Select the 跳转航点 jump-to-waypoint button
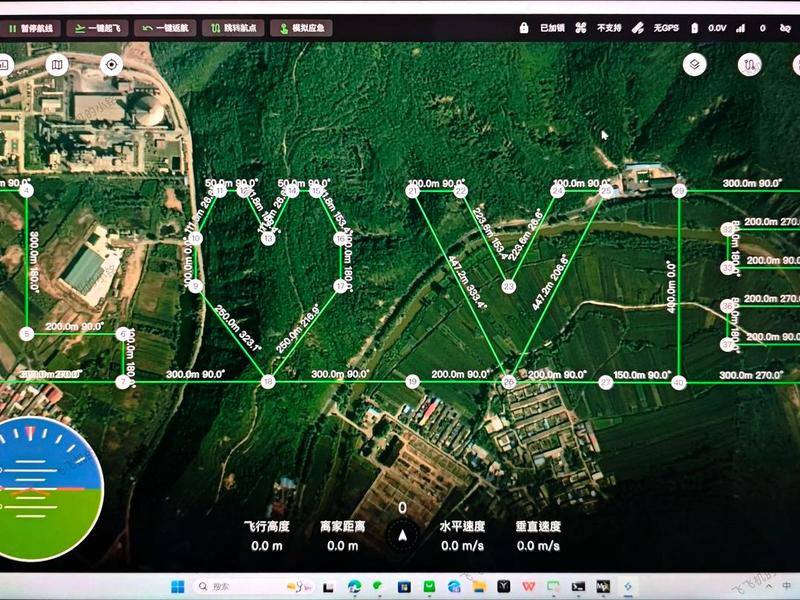 pyautogui.click(x=233, y=28)
